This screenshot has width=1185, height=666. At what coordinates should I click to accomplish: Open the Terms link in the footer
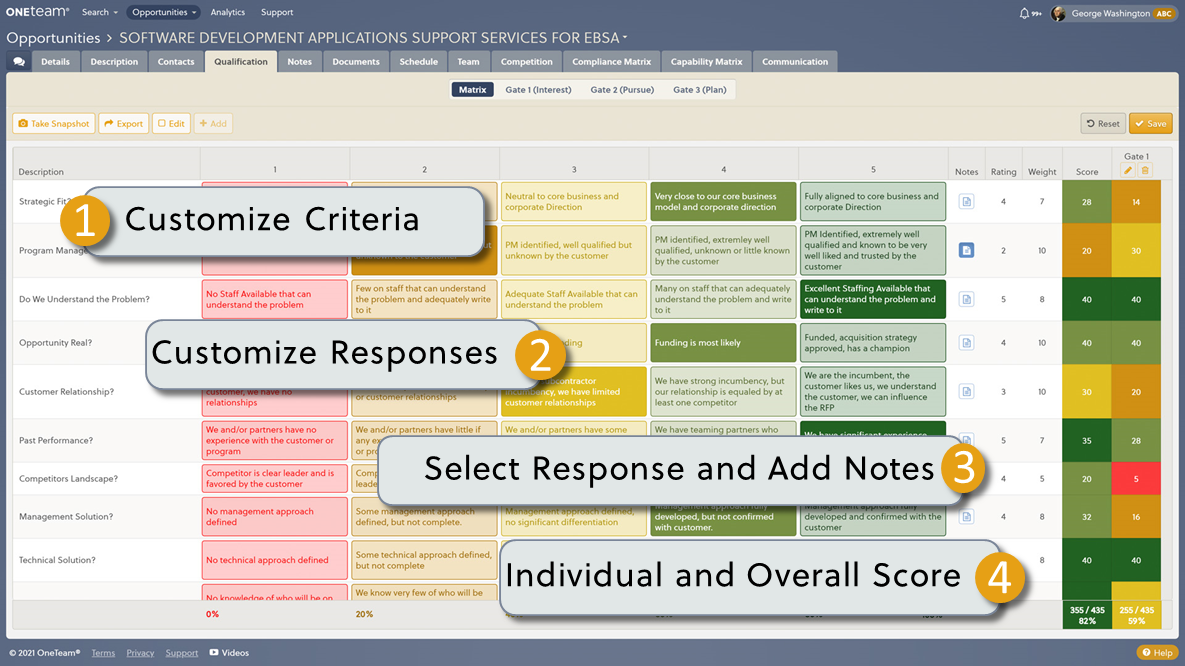click(x=103, y=652)
